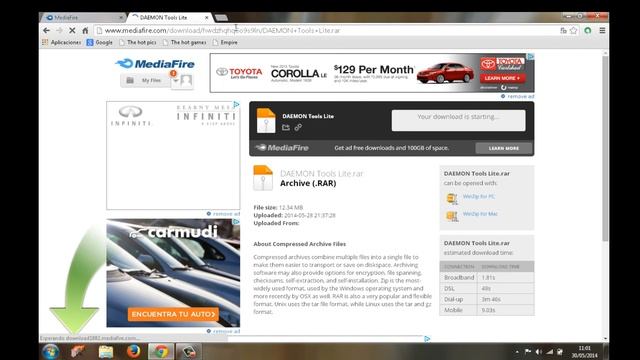Click the Broadband download time row

(x=487, y=278)
